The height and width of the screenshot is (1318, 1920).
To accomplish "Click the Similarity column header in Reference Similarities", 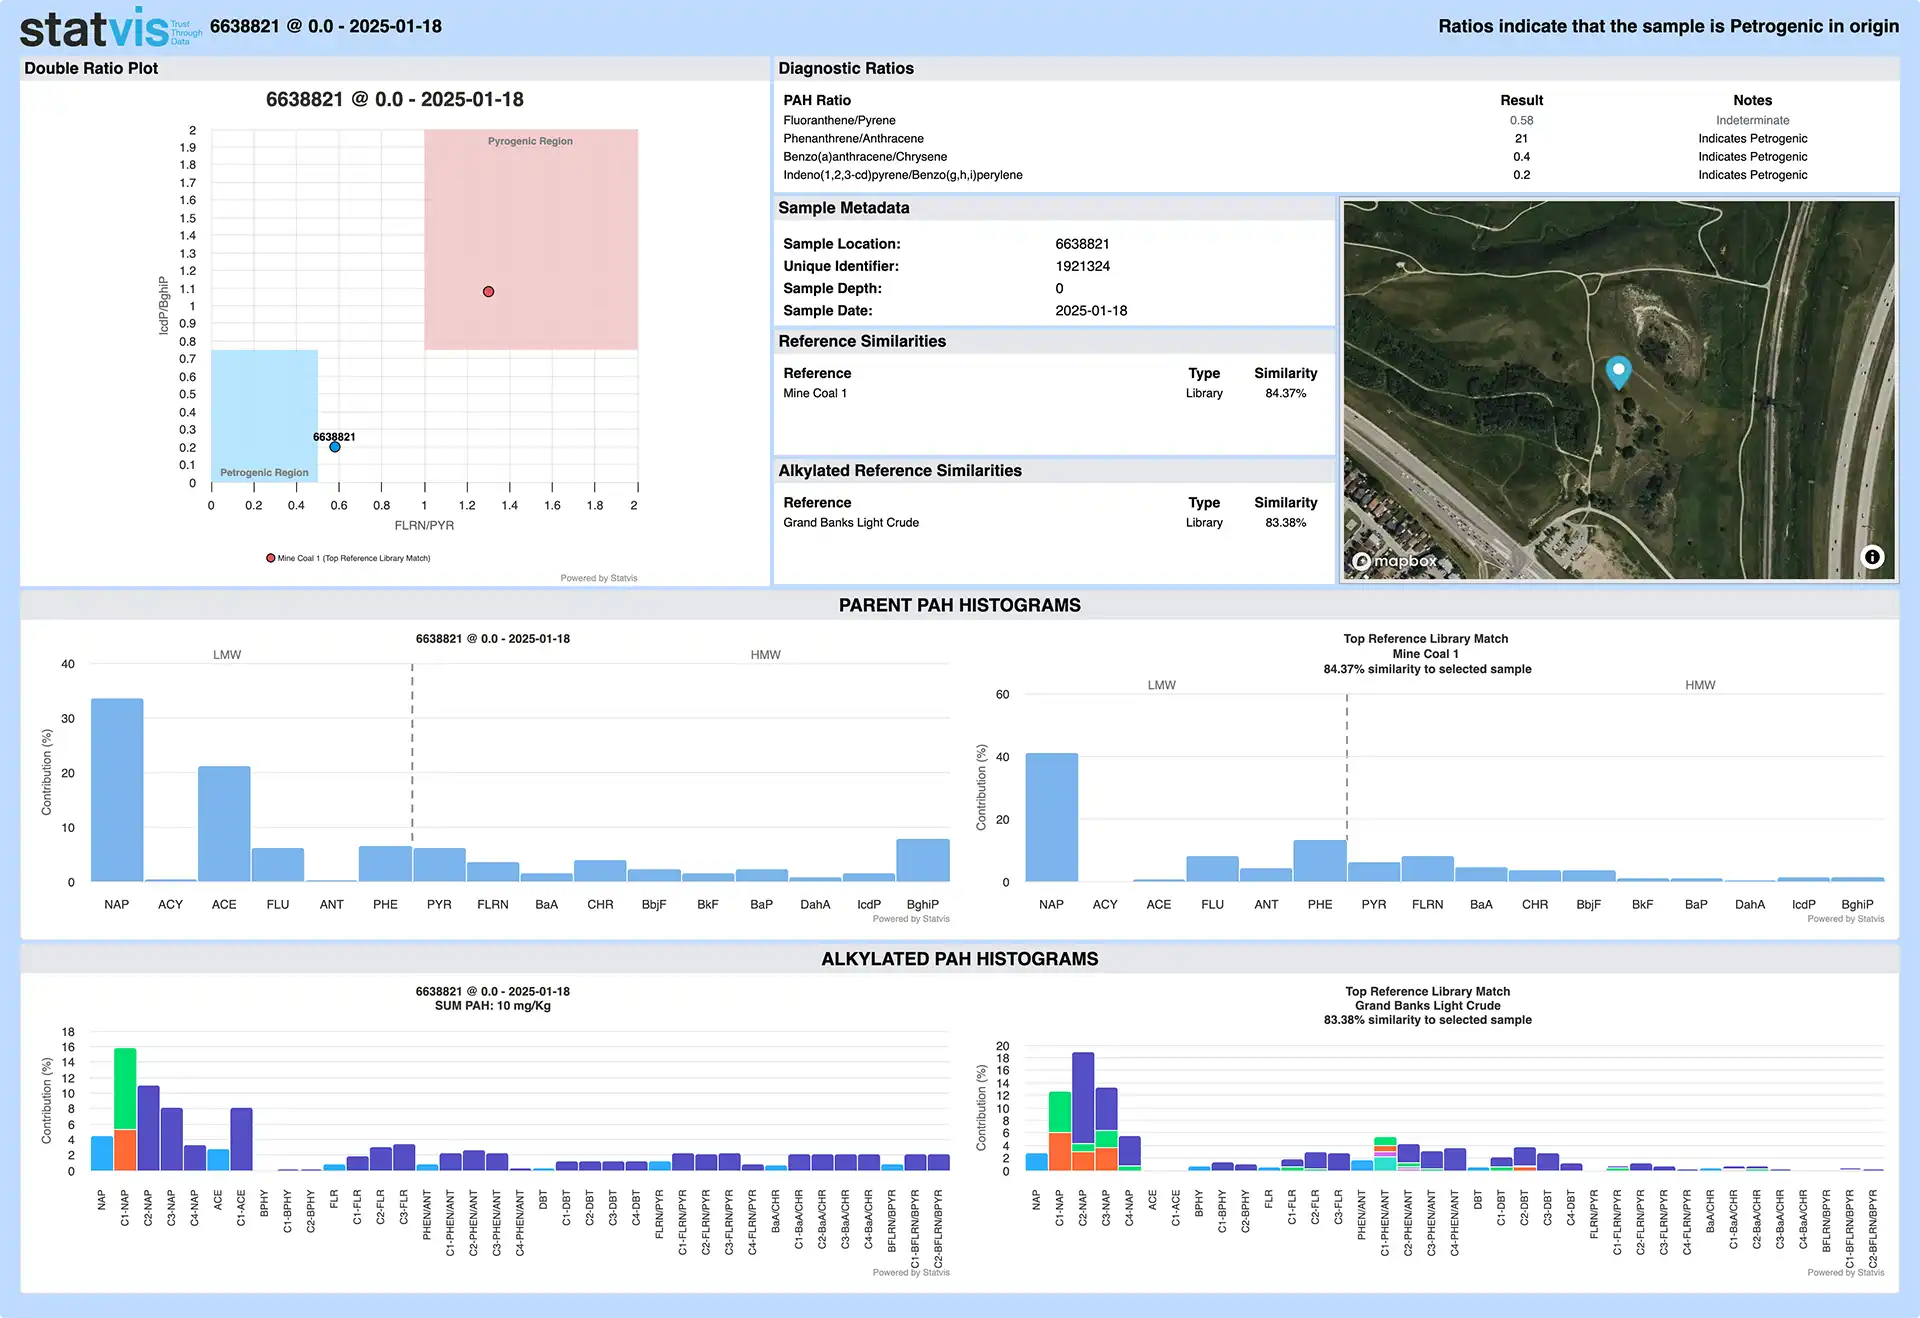I will click(1285, 373).
